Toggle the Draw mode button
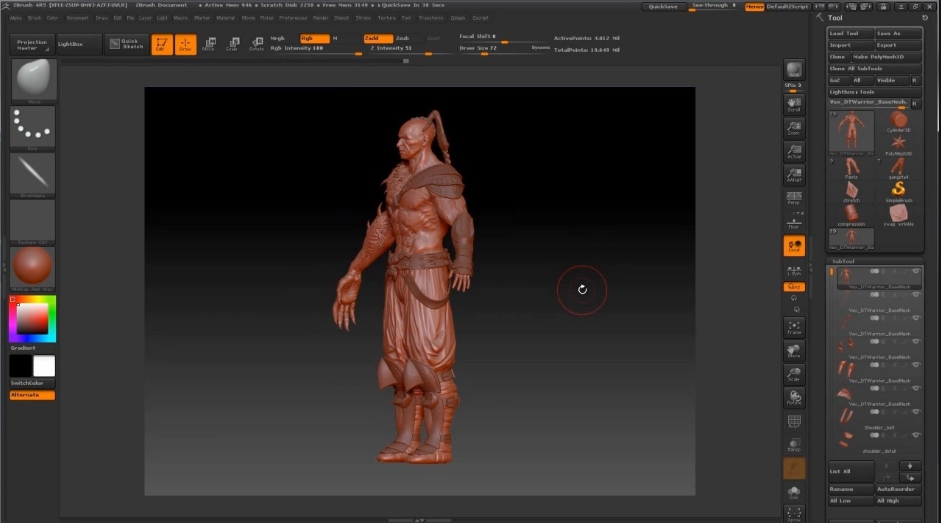Viewport: 941px width, 523px height. tap(185, 44)
